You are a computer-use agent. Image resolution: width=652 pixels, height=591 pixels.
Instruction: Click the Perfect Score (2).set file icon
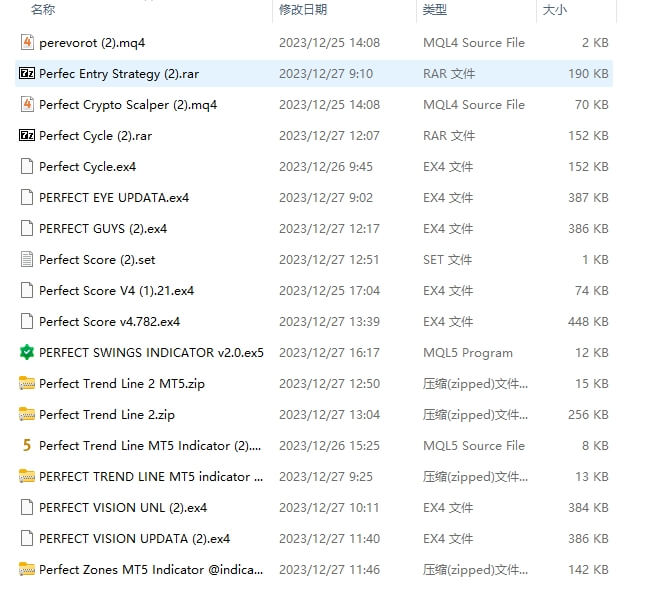coord(27,260)
